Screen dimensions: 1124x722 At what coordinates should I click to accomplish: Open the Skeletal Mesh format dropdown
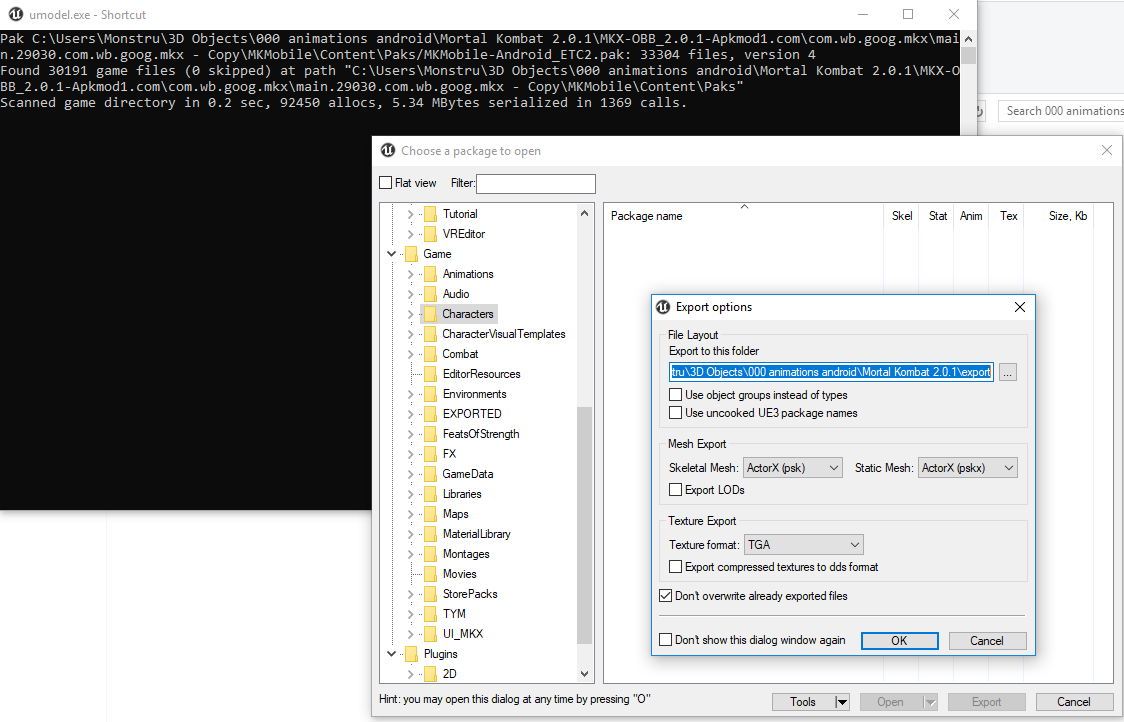[x=793, y=467]
